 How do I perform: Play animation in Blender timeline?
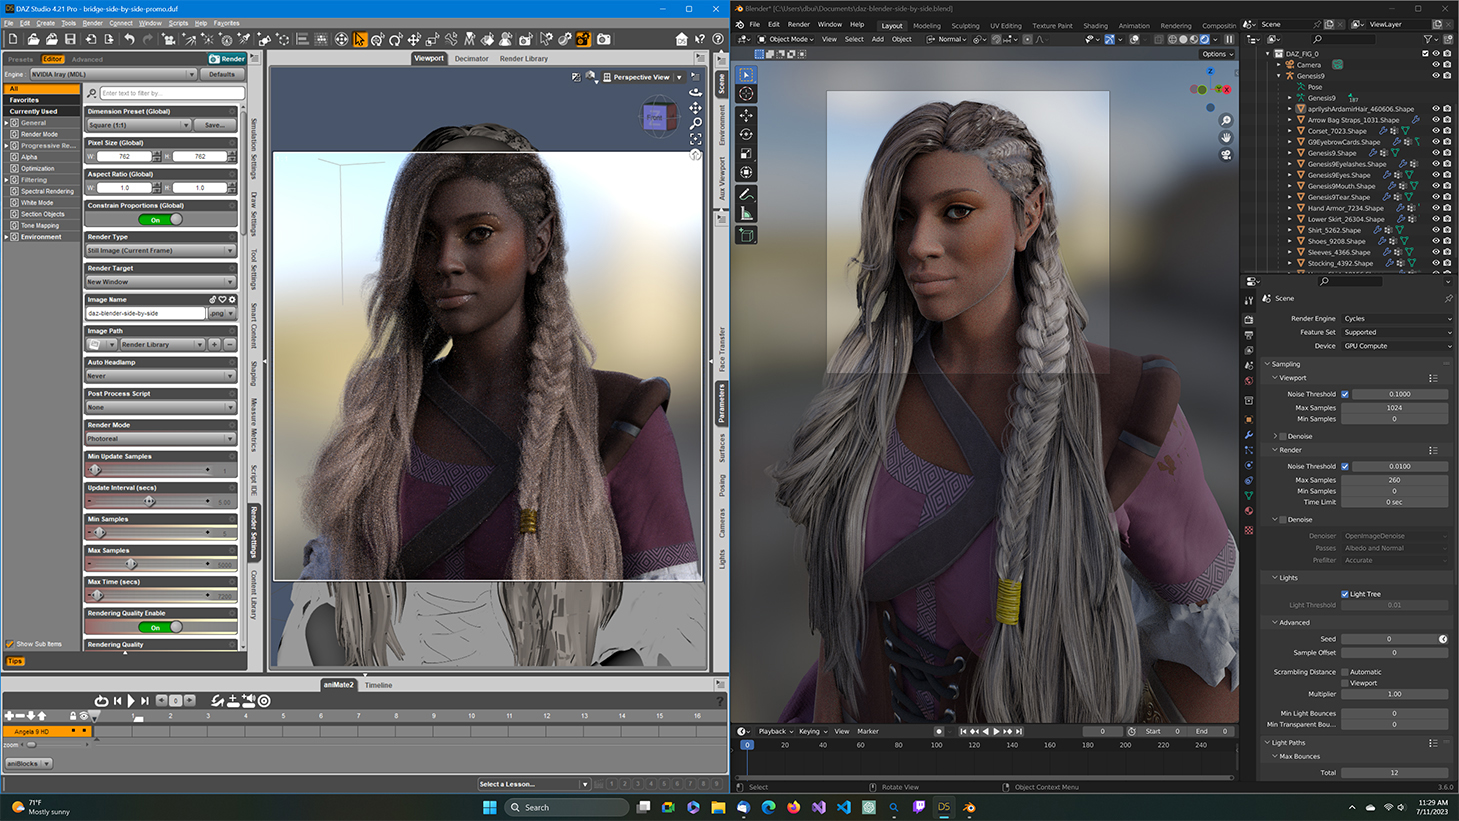click(996, 731)
